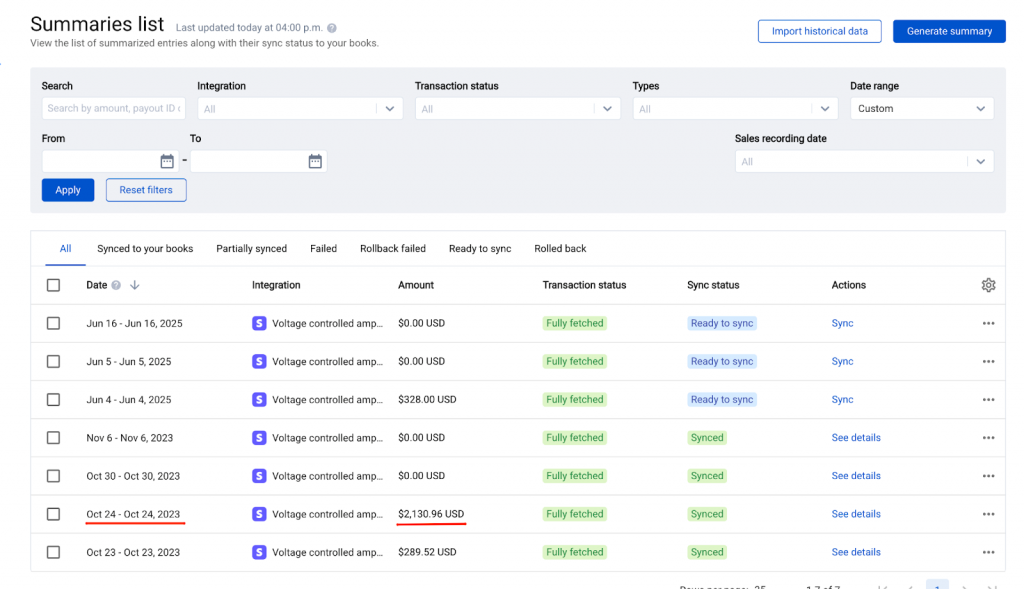Viewport: 1024px width, 589px height.
Task: Click the Generate summary button
Action: tap(948, 31)
